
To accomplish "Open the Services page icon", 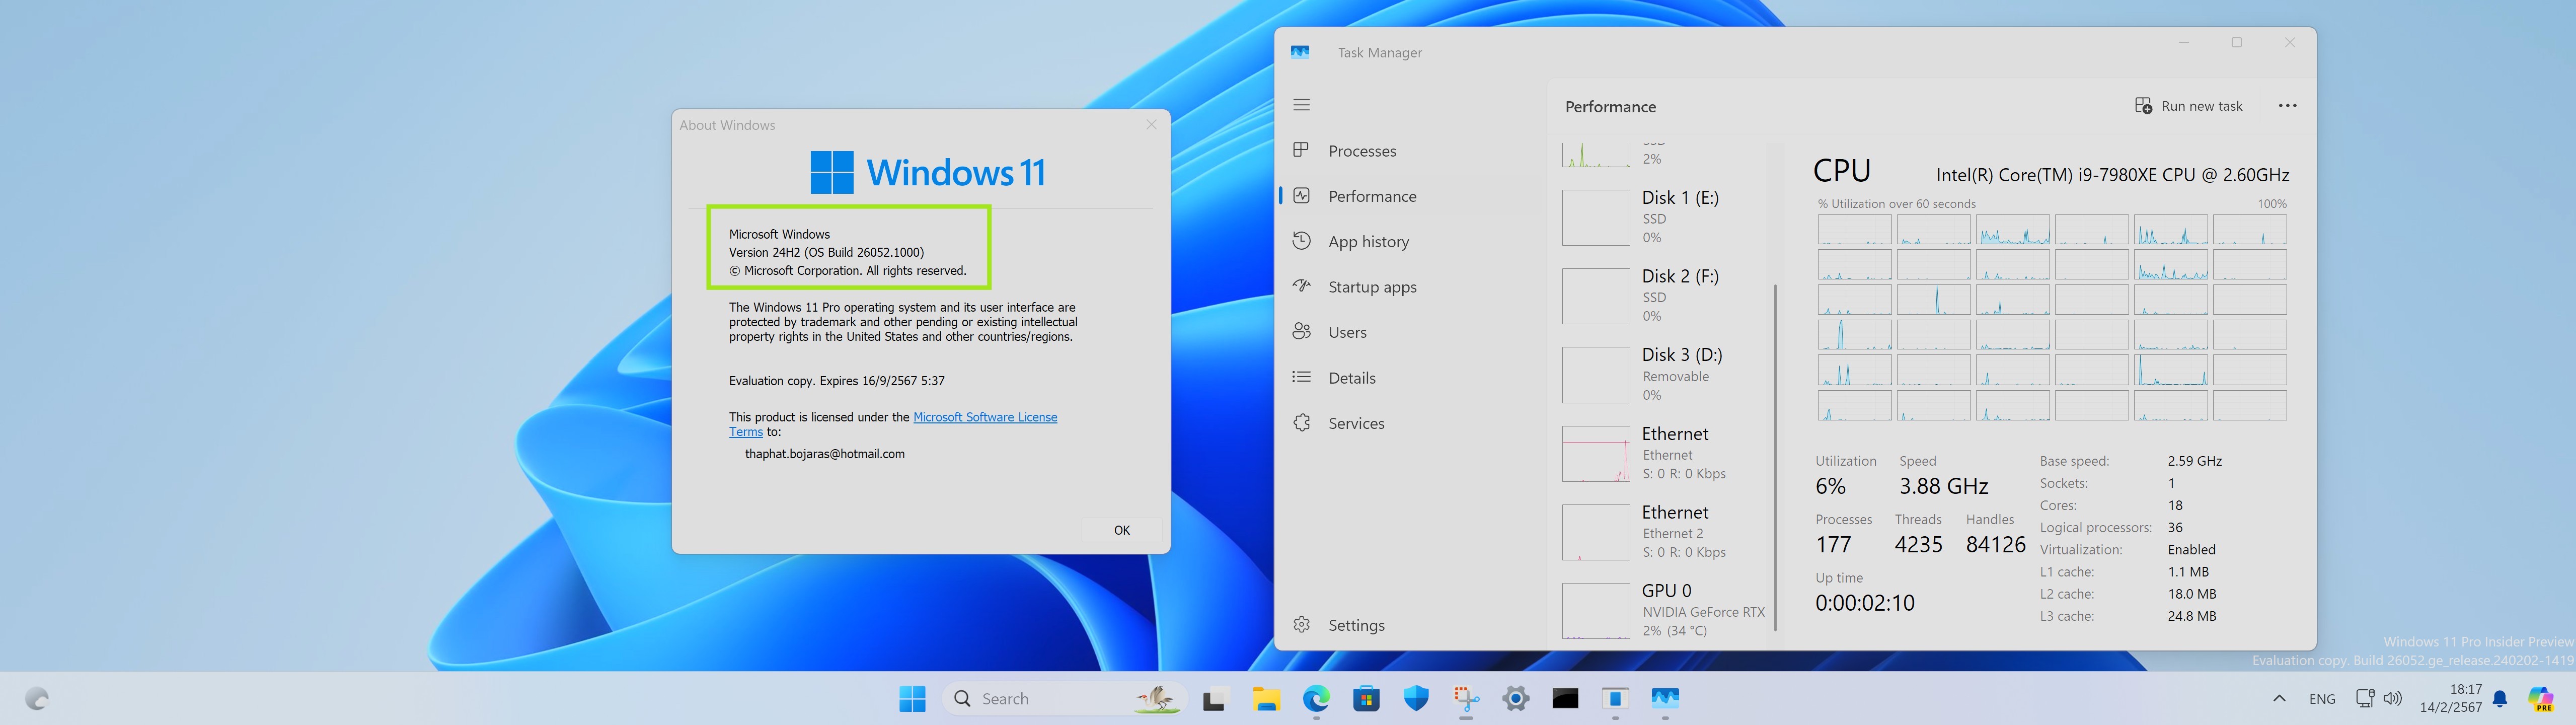I will (1301, 423).
